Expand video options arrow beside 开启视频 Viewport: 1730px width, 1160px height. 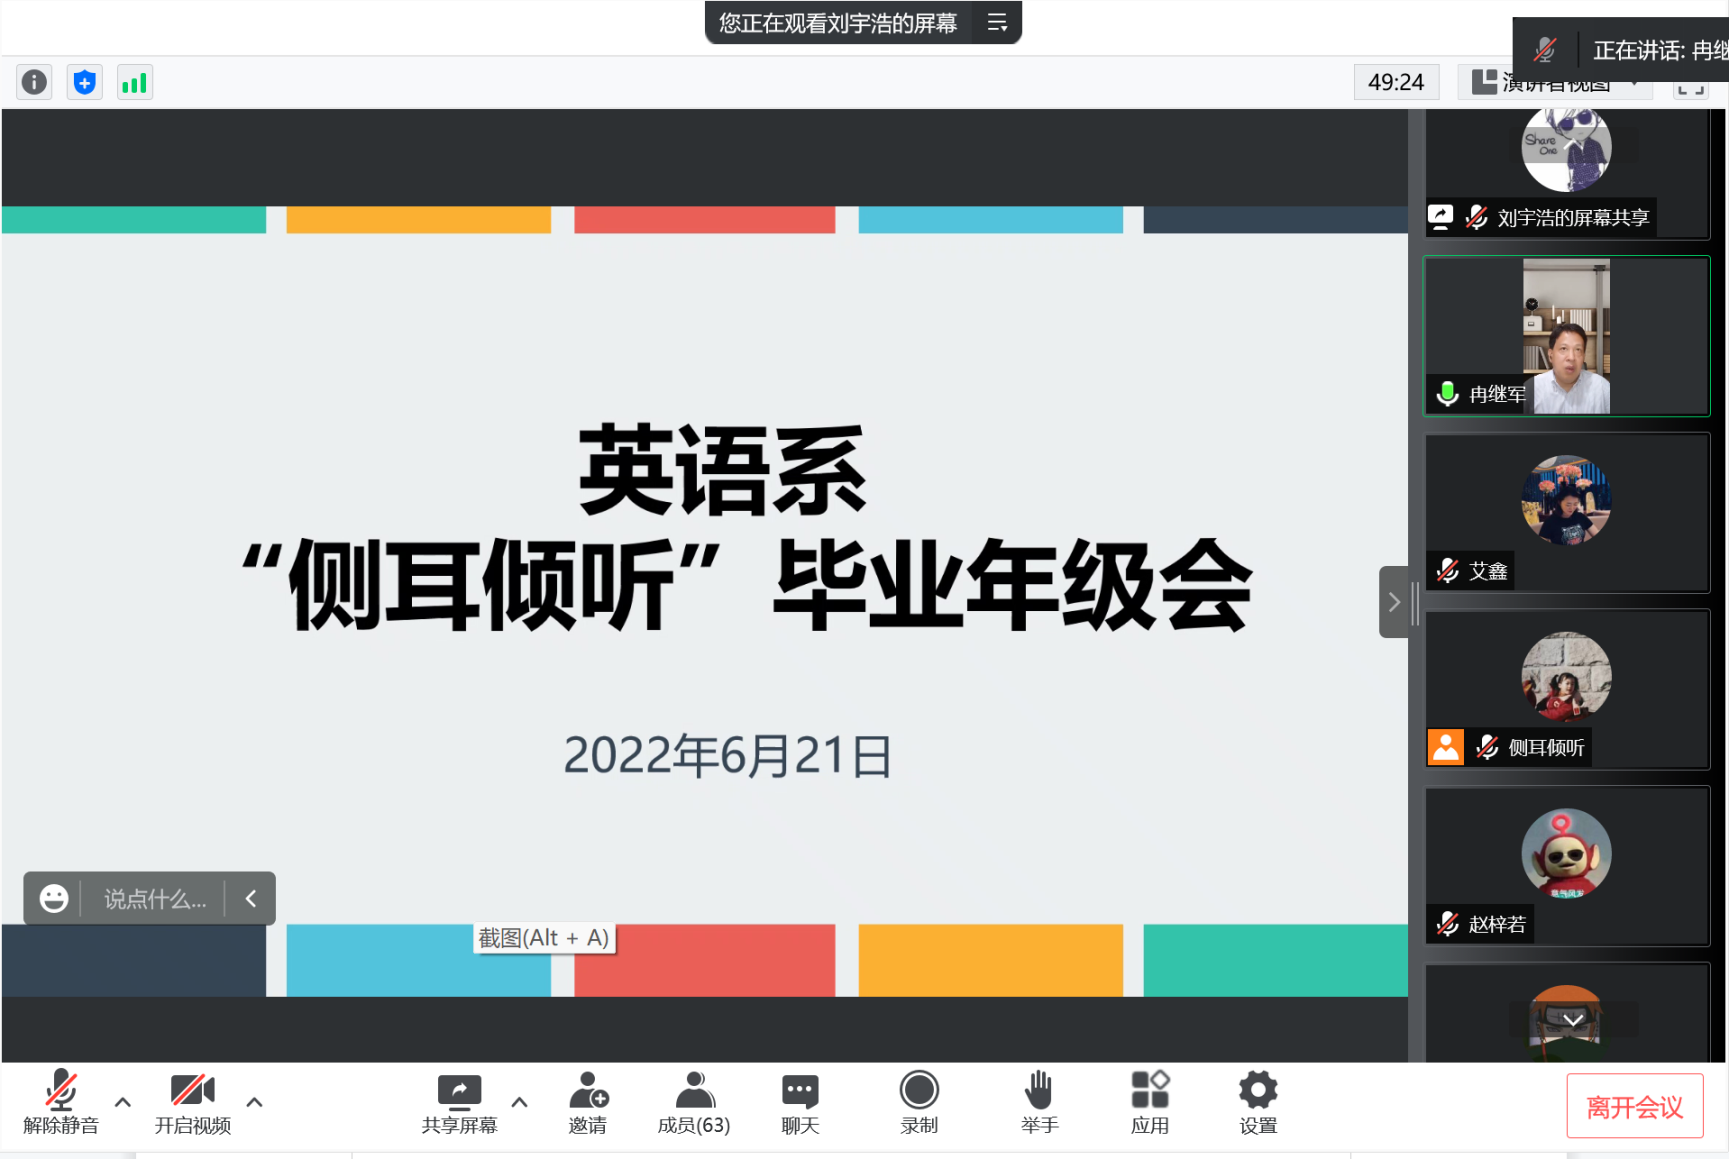255,1102
